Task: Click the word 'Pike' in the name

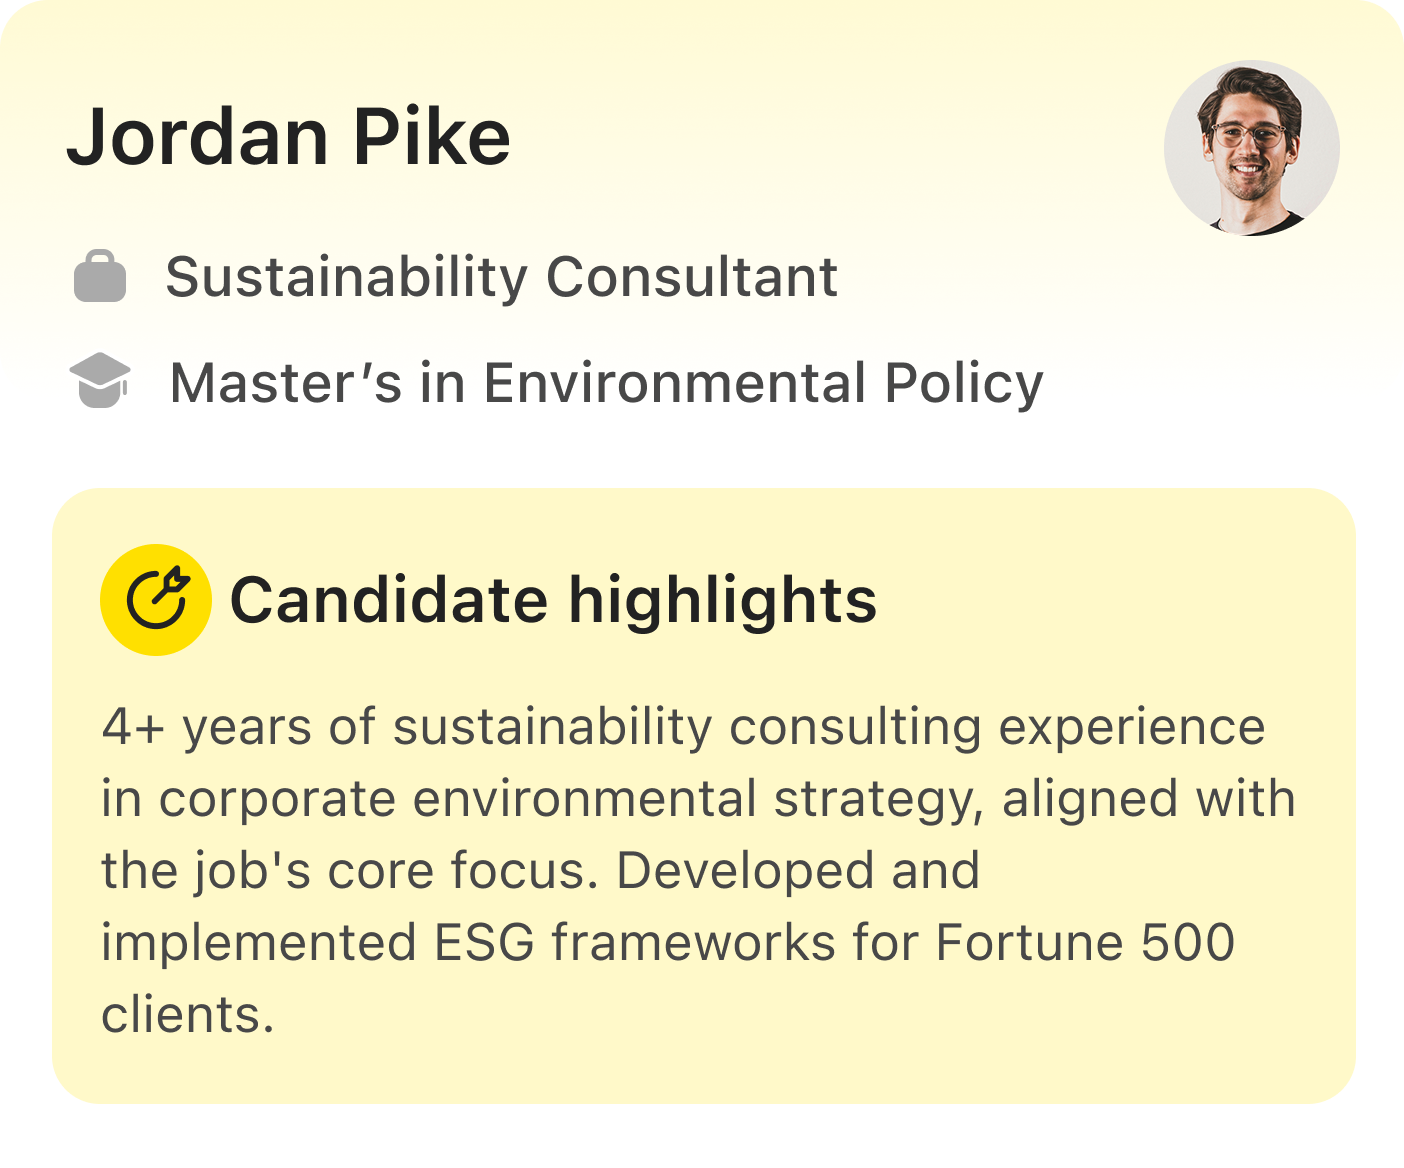Action: coord(431,137)
